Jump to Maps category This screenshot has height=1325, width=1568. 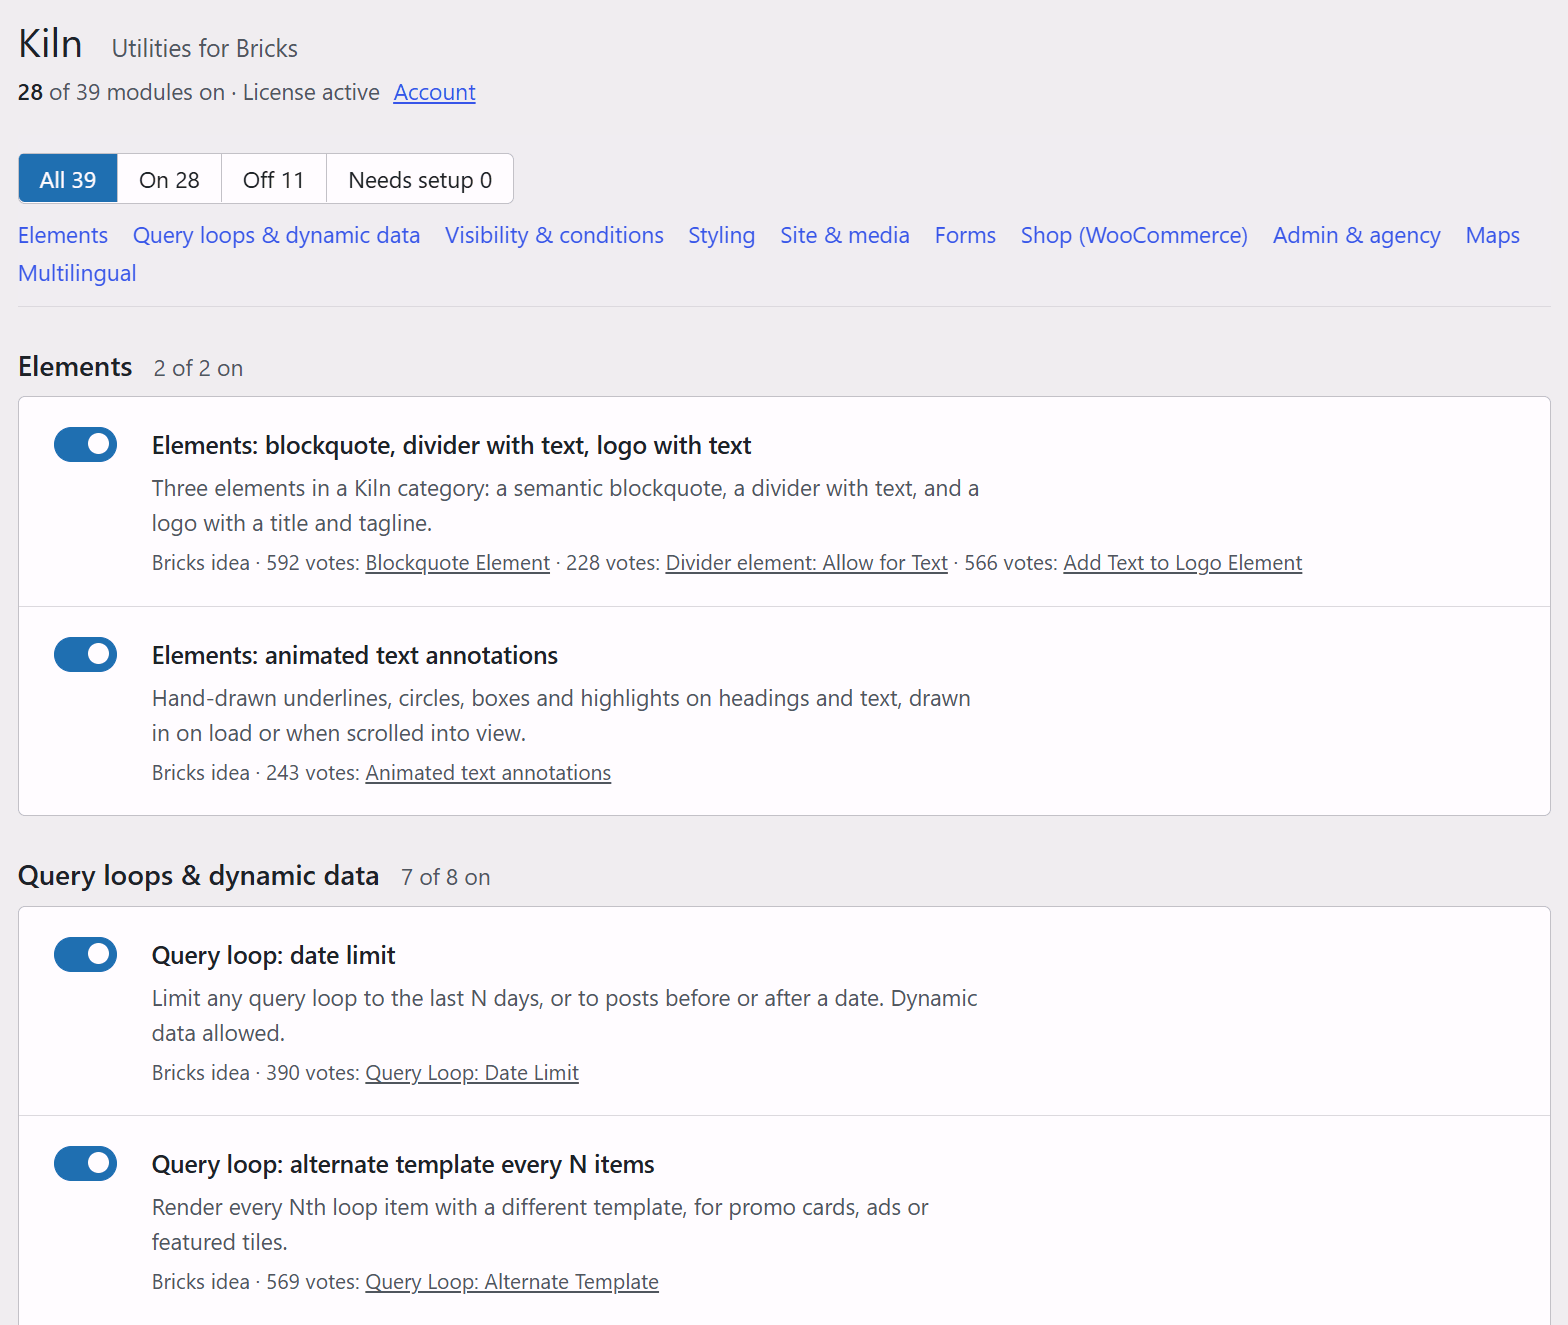pos(1492,235)
